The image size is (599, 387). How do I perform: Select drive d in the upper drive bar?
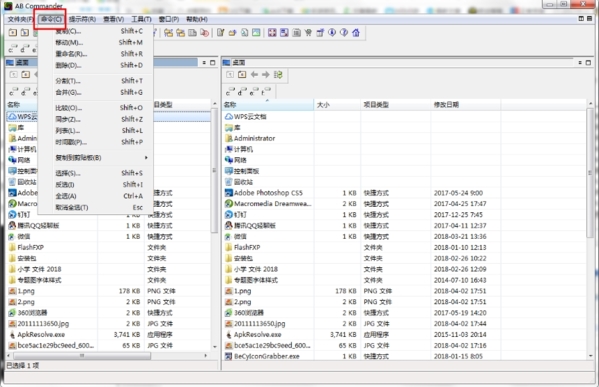tap(24, 49)
